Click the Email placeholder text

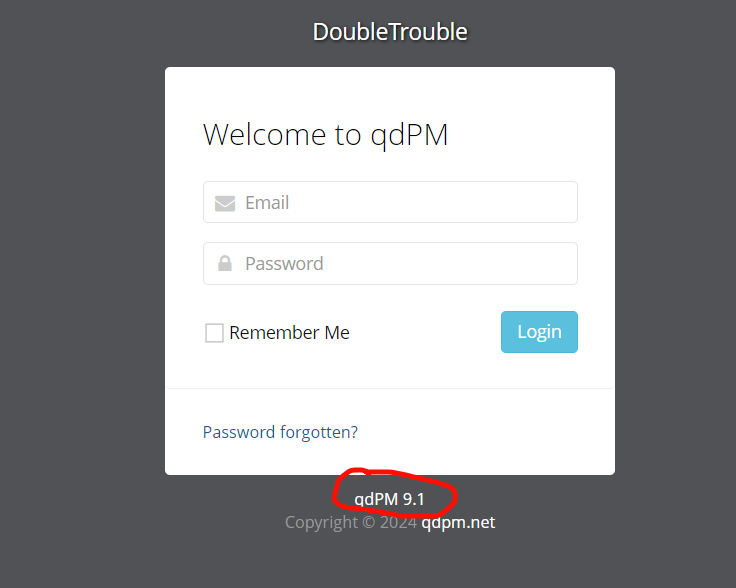267,203
